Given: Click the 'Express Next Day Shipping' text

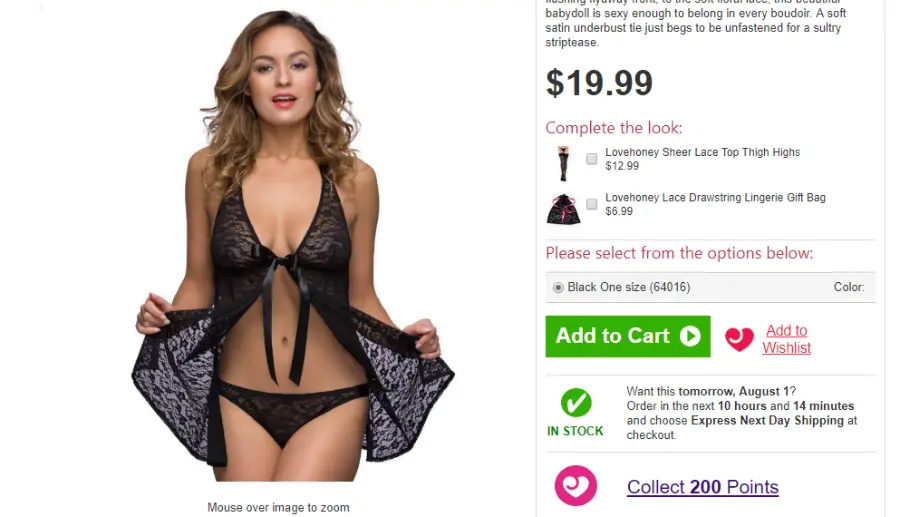Looking at the screenshot, I should click(767, 421).
